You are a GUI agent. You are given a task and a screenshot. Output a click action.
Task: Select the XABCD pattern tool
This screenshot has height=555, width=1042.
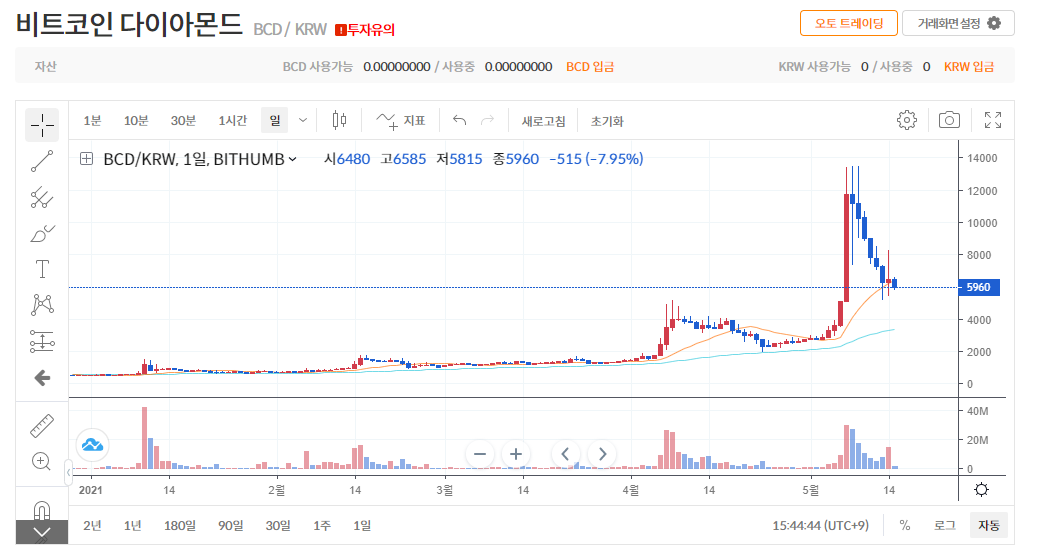[42, 305]
